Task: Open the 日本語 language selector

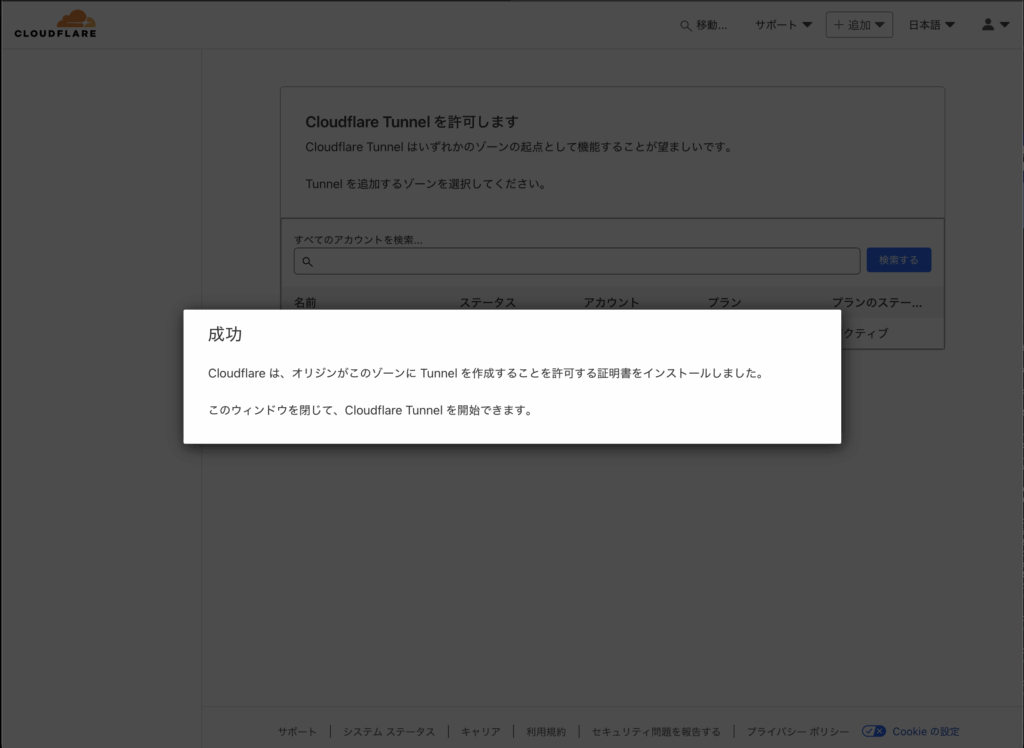Action: point(931,25)
